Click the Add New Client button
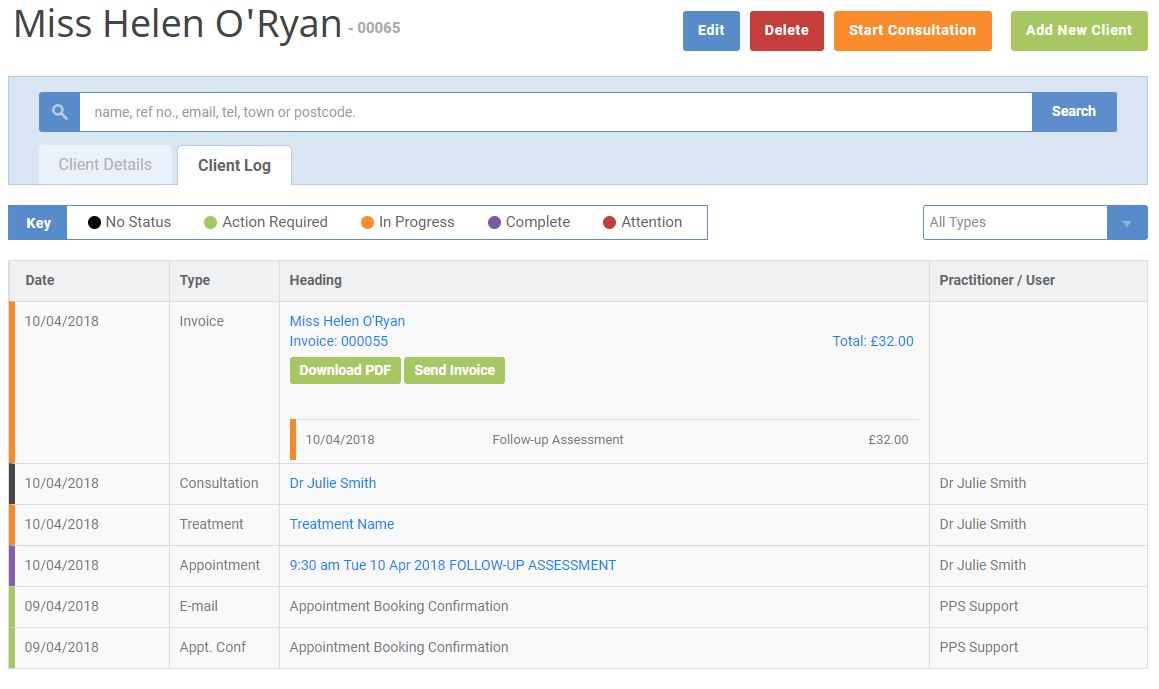Image resolution: width=1159 pixels, height=689 pixels. [1078, 30]
